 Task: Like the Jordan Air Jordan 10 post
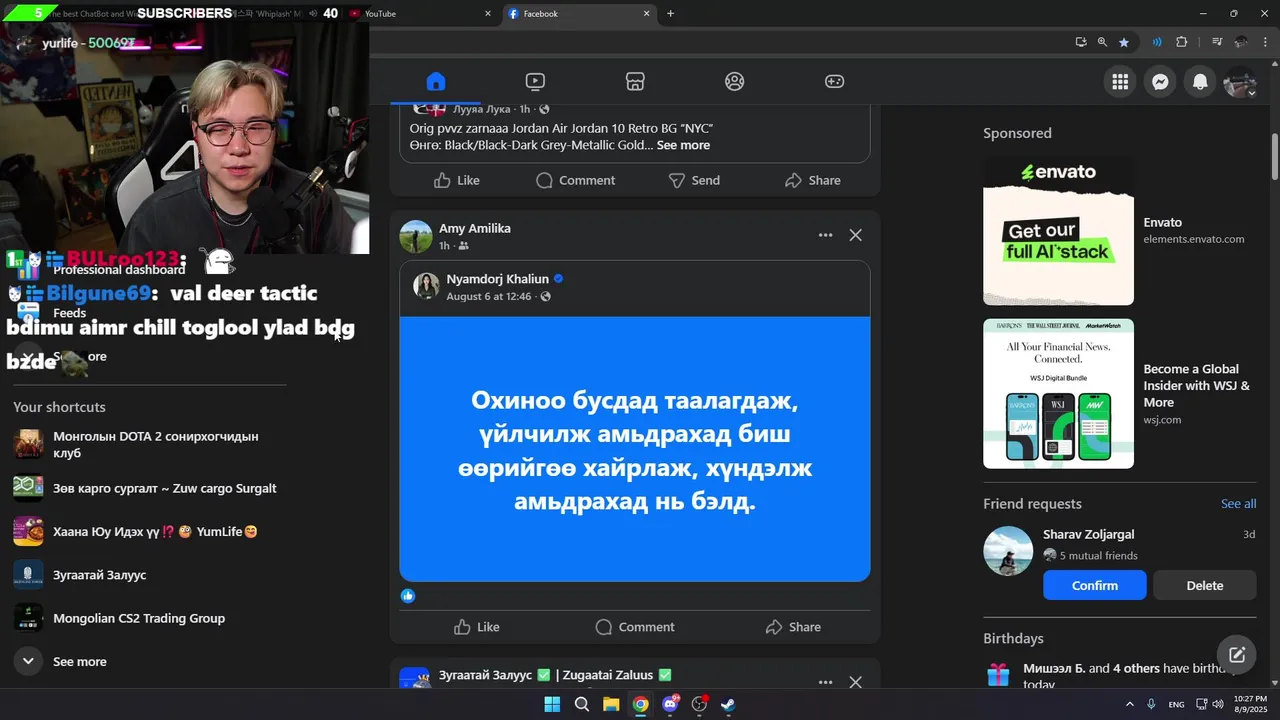pos(457,180)
